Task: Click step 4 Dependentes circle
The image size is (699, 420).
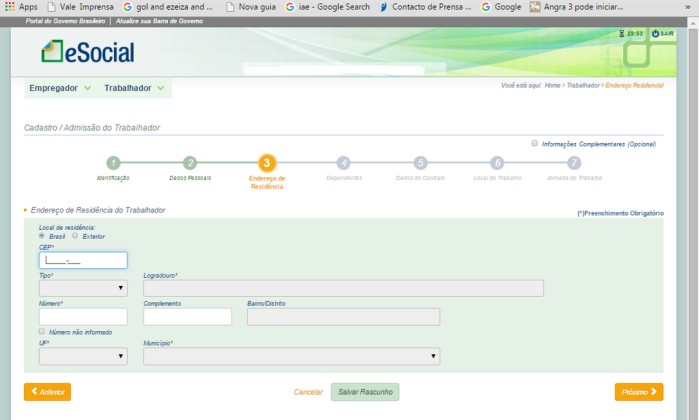Action: [x=343, y=163]
